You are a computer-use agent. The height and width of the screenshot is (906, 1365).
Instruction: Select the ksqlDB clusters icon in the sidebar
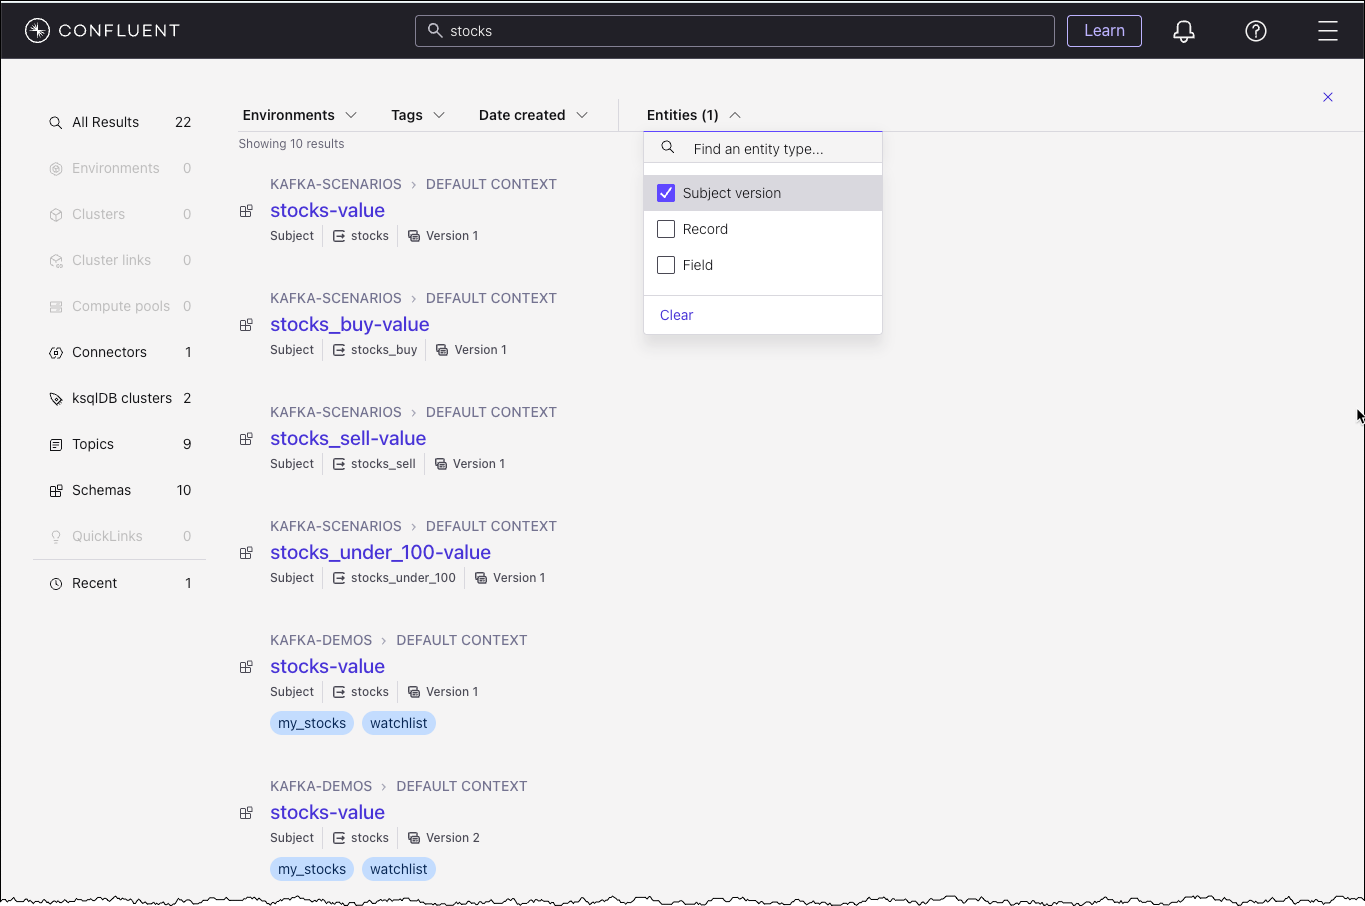56,398
